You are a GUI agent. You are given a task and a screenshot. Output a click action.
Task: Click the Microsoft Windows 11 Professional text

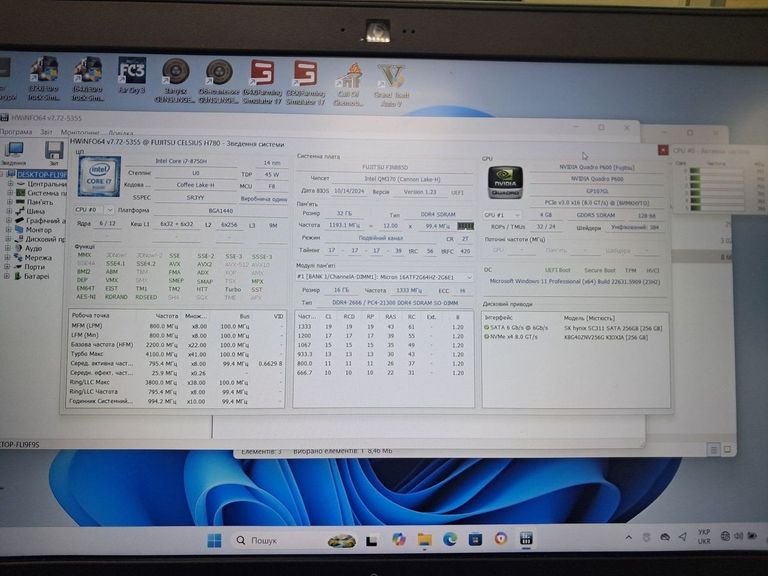[575, 282]
